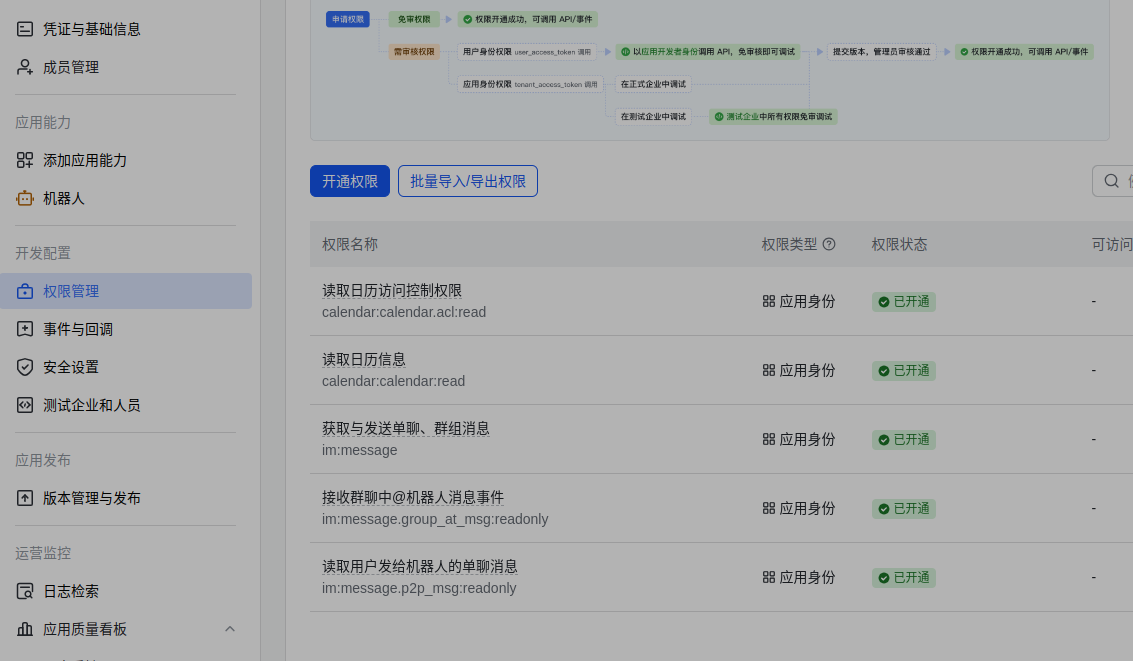Click 免审权限 tag in flow diagram
The height and width of the screenshot is (661, 1133).
click(413, 20)
